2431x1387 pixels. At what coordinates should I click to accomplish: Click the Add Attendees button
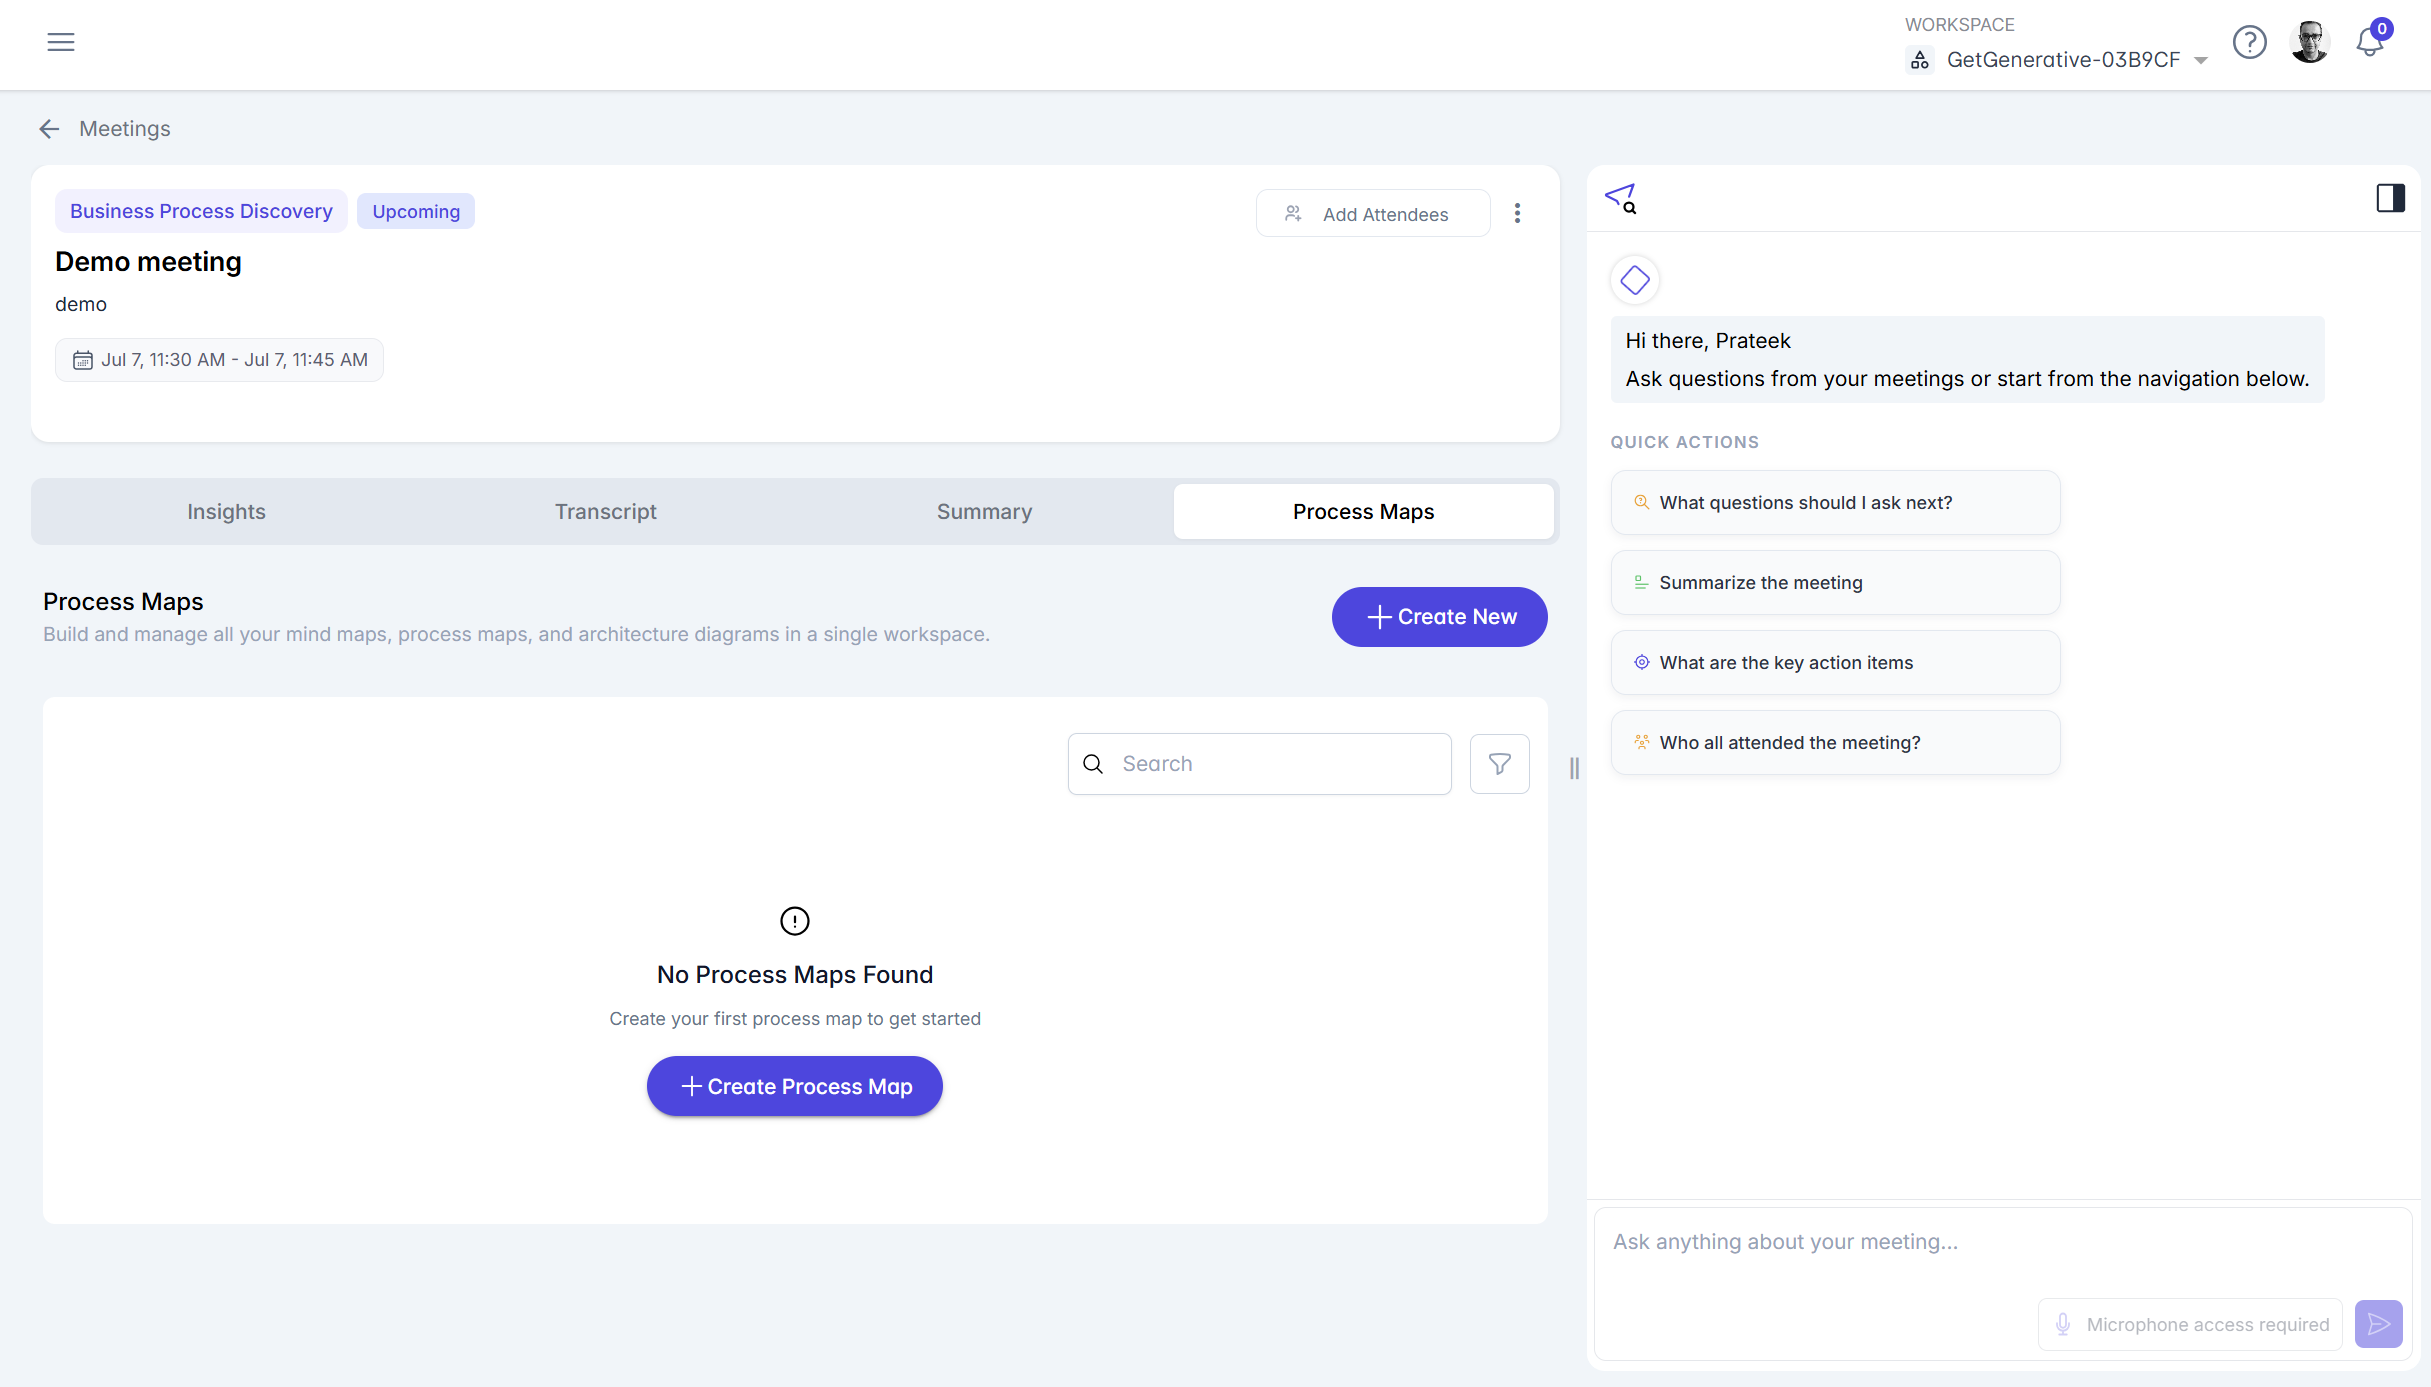click(x=1373, y=214)
